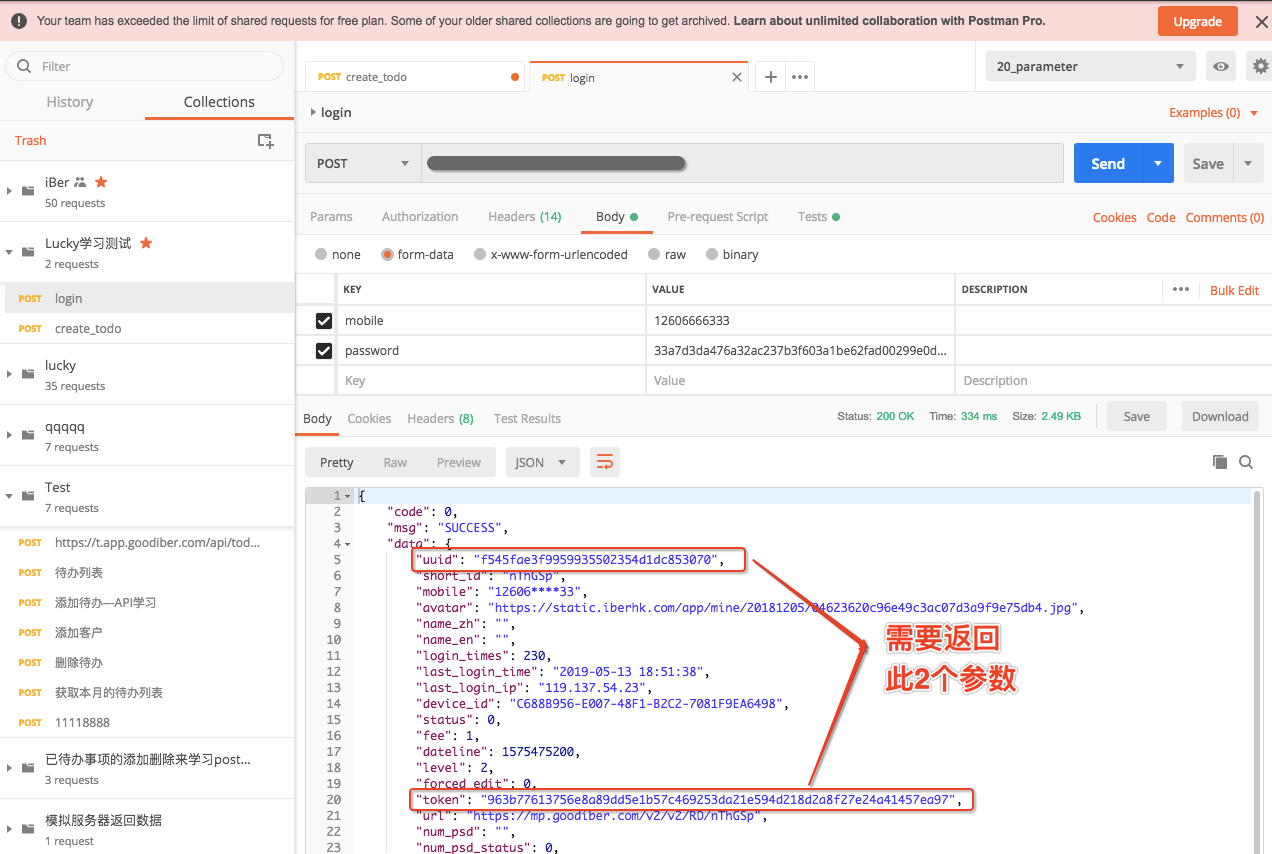Open the column options ellipsis beside Bulk Edit
Image resolution: width=1272 pixels, height=854 pixels.
click(x=1181, y=289)
